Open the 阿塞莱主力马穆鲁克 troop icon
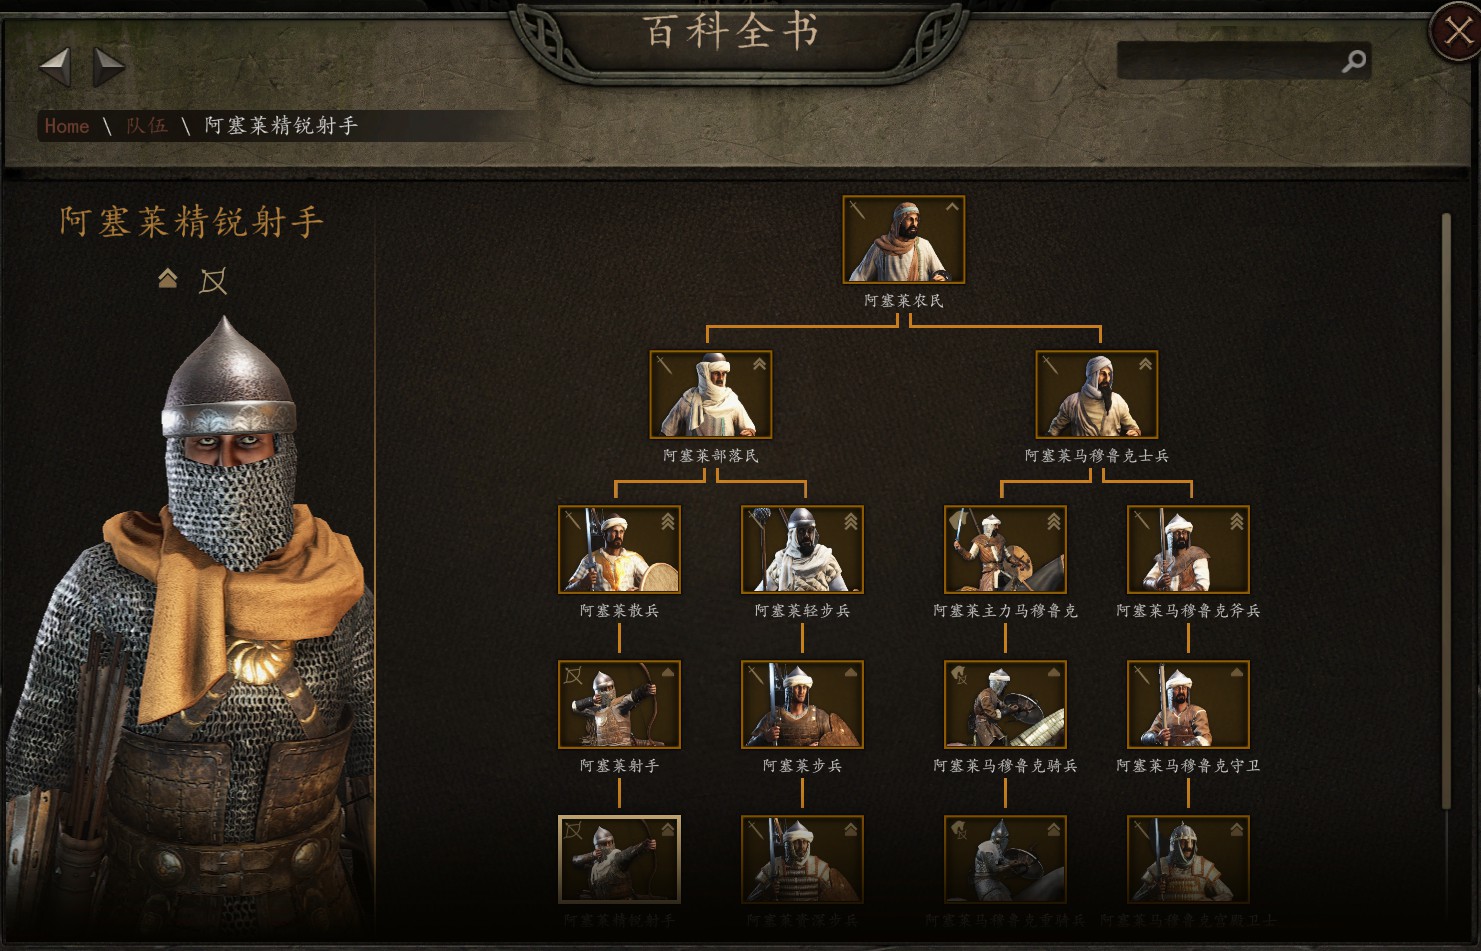Screen dimensions: 1481x951 [x=1005, y=549]
